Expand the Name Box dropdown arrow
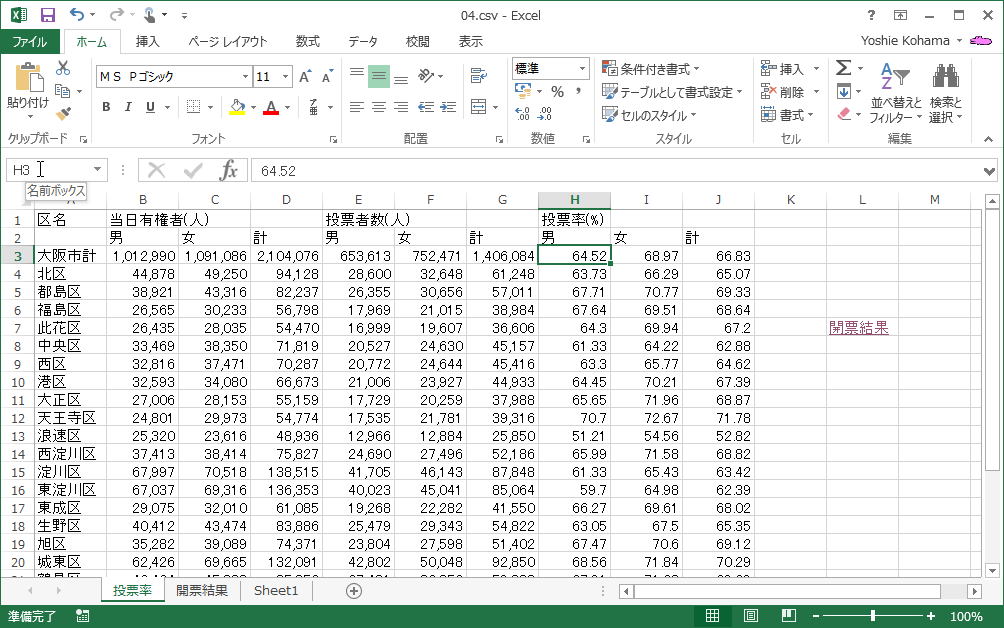The width and height of the screenshot is (1004, 628). (97, 170)
